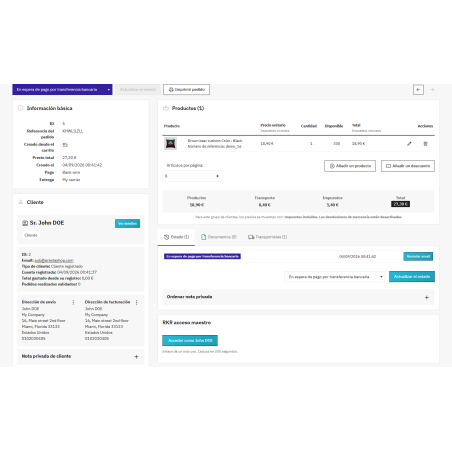452x452 pixels.
Task: Click the Impuestos amount in summary
Action: (x=332, y=205)
